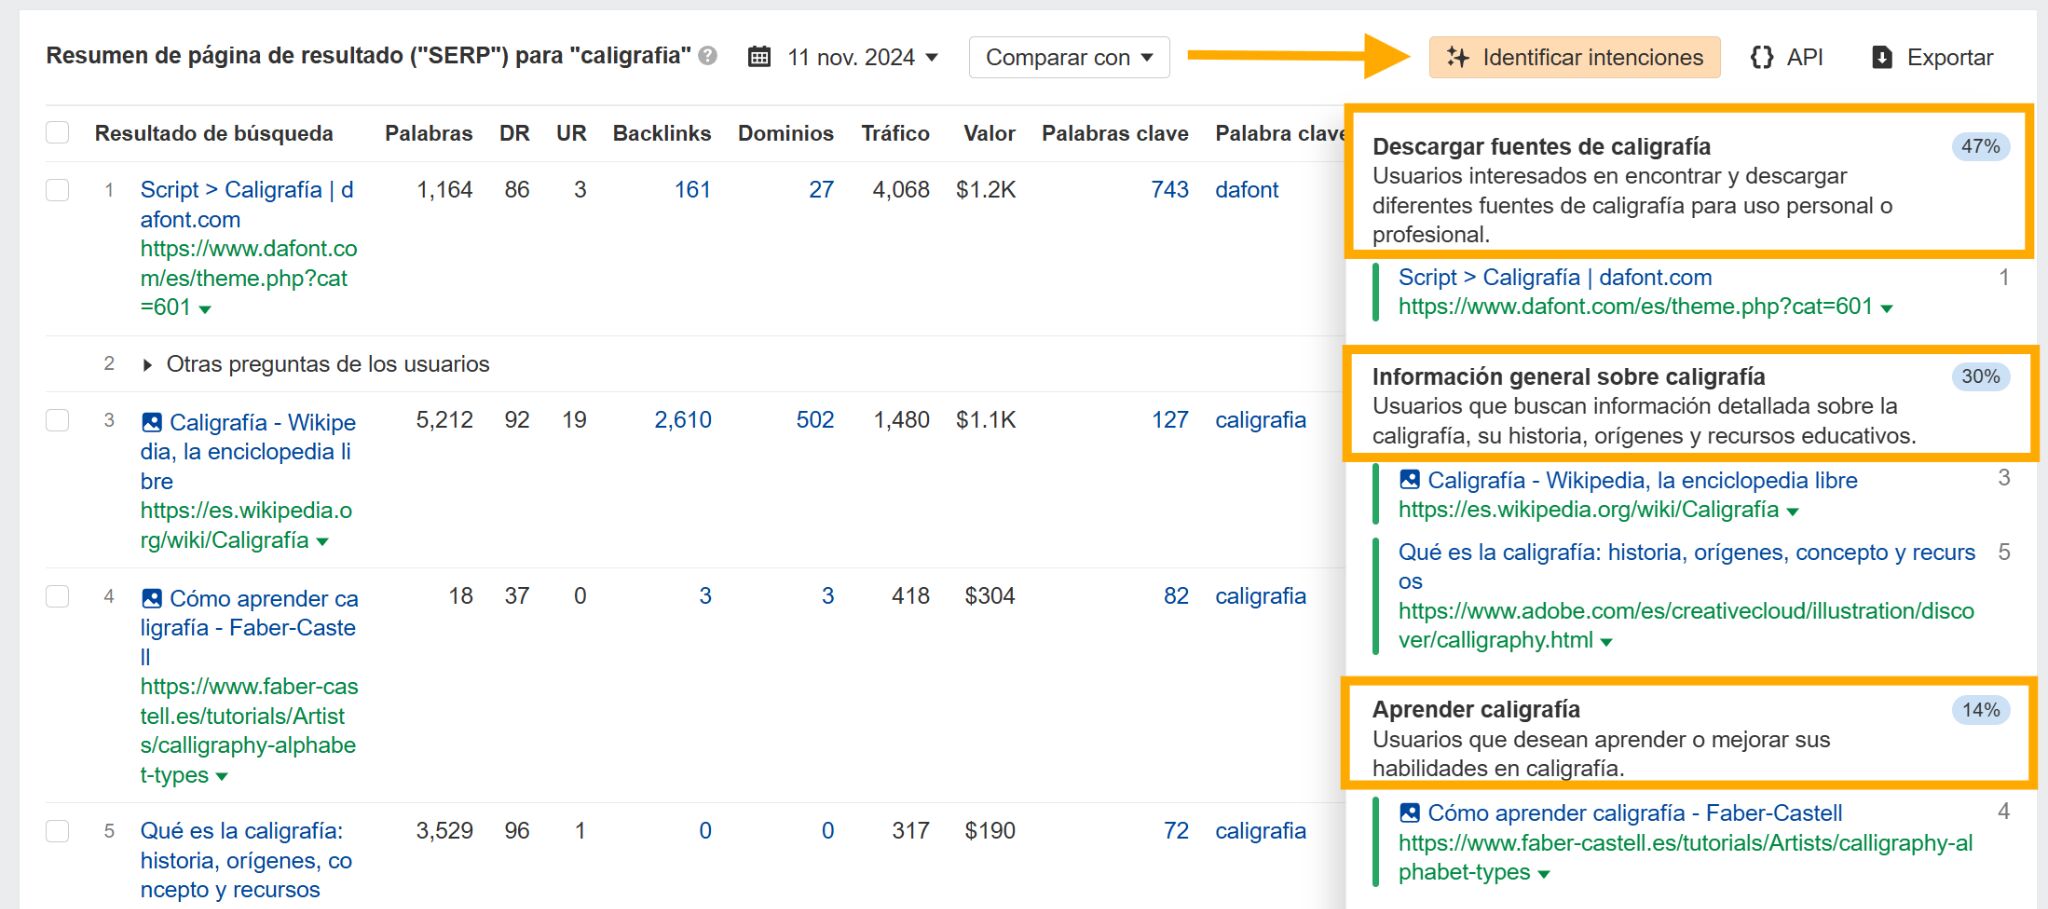Viewport: 2048px width, 909px height.
Task: Sort the table by the Backlinks column
Action: (661, 133)
